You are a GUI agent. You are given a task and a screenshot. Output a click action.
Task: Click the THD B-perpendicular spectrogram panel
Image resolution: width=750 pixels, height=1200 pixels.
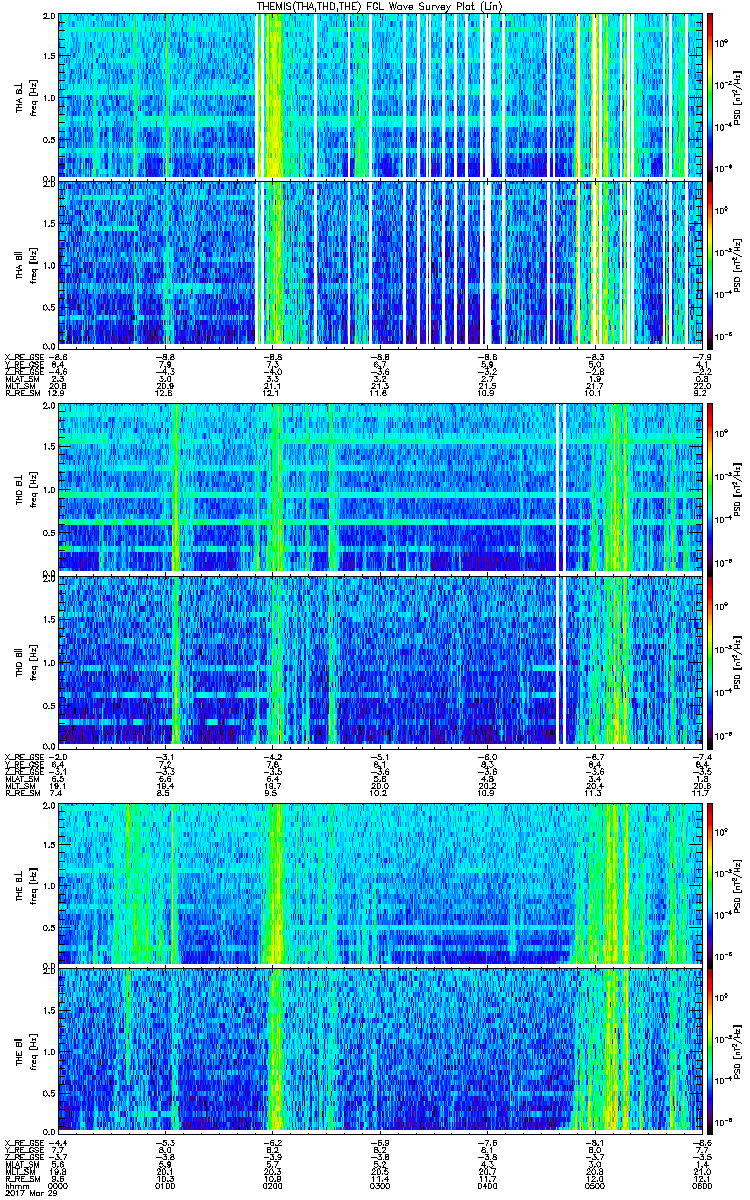coord(380,488)
